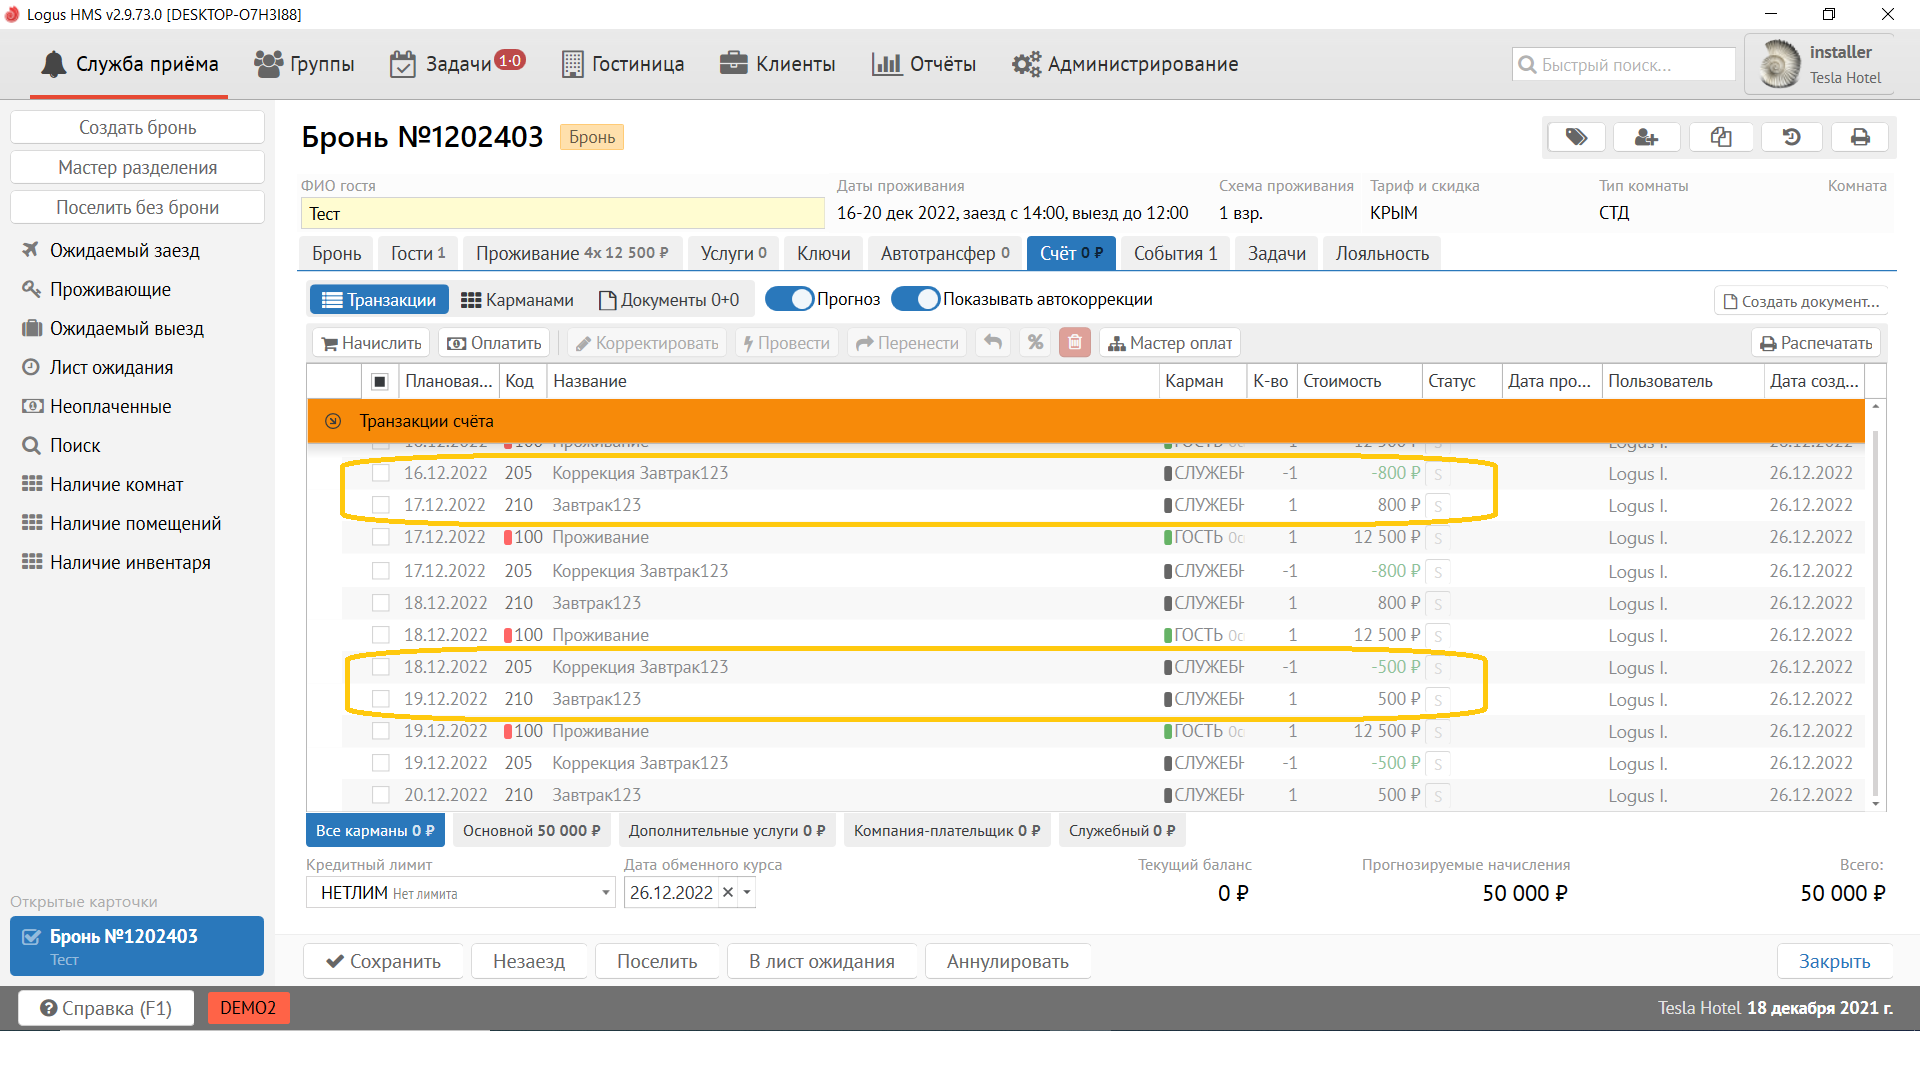The image size is (1920, 1080).
Task: Disable Показывать автокоррекции switch
Action: (x=916, y=299)
